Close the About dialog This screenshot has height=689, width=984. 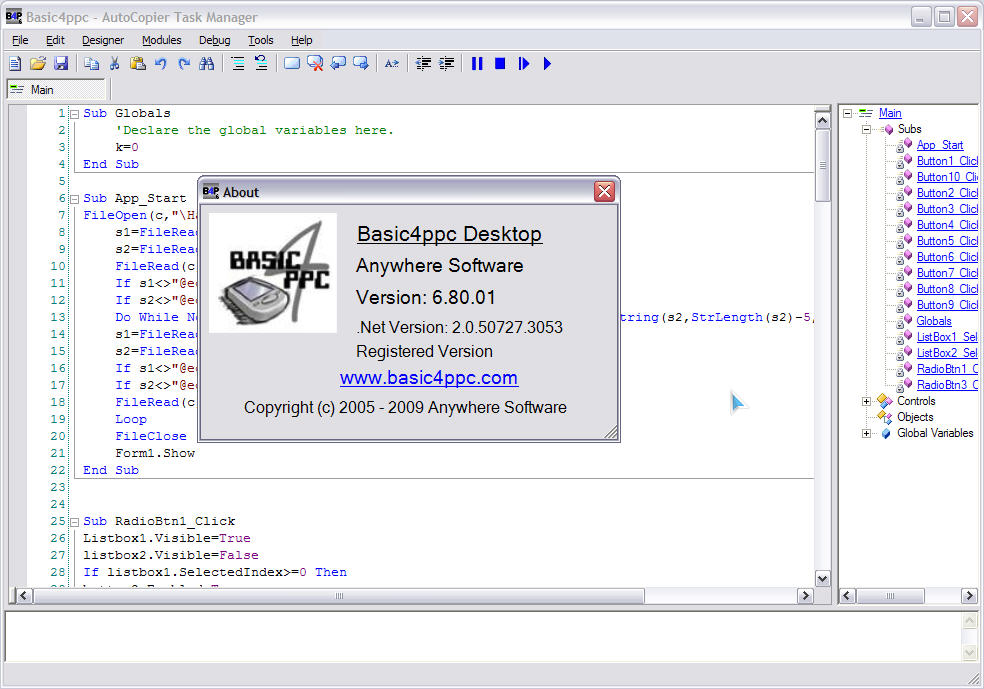click(604, 191)
